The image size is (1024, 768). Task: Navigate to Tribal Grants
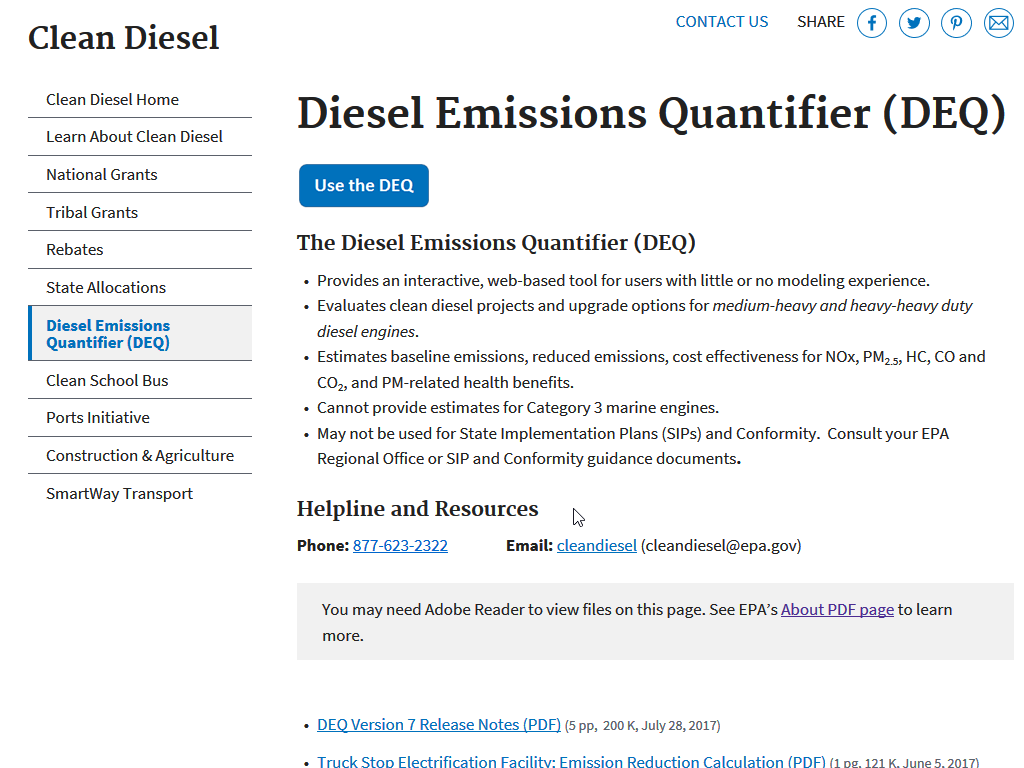tap(92, 213)
